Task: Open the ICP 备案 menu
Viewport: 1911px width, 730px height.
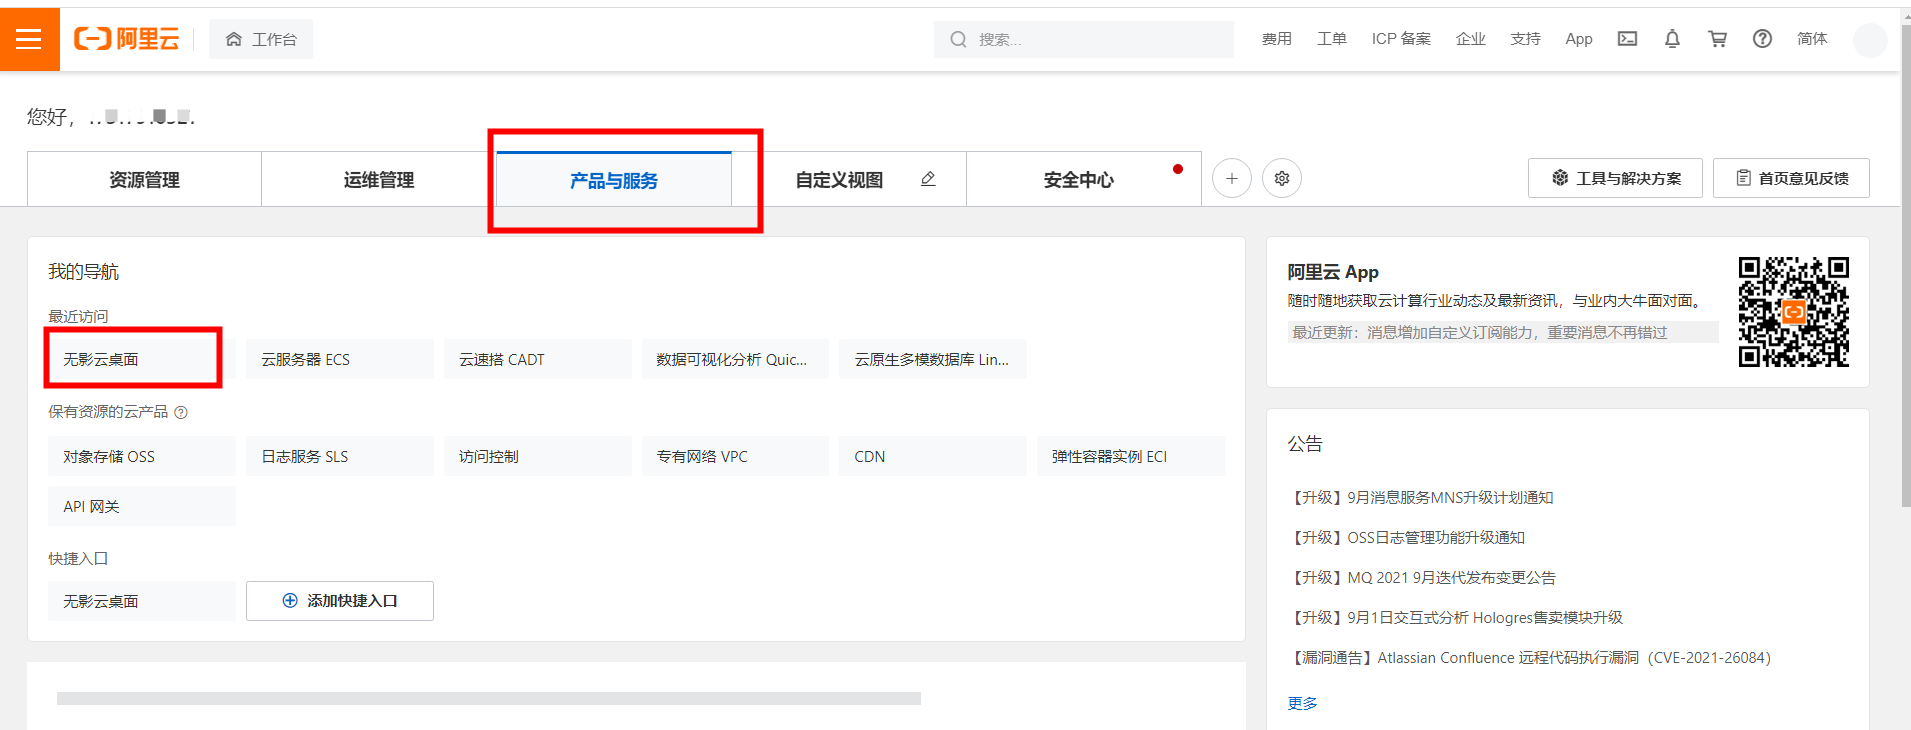Action: click(1401, 39)
